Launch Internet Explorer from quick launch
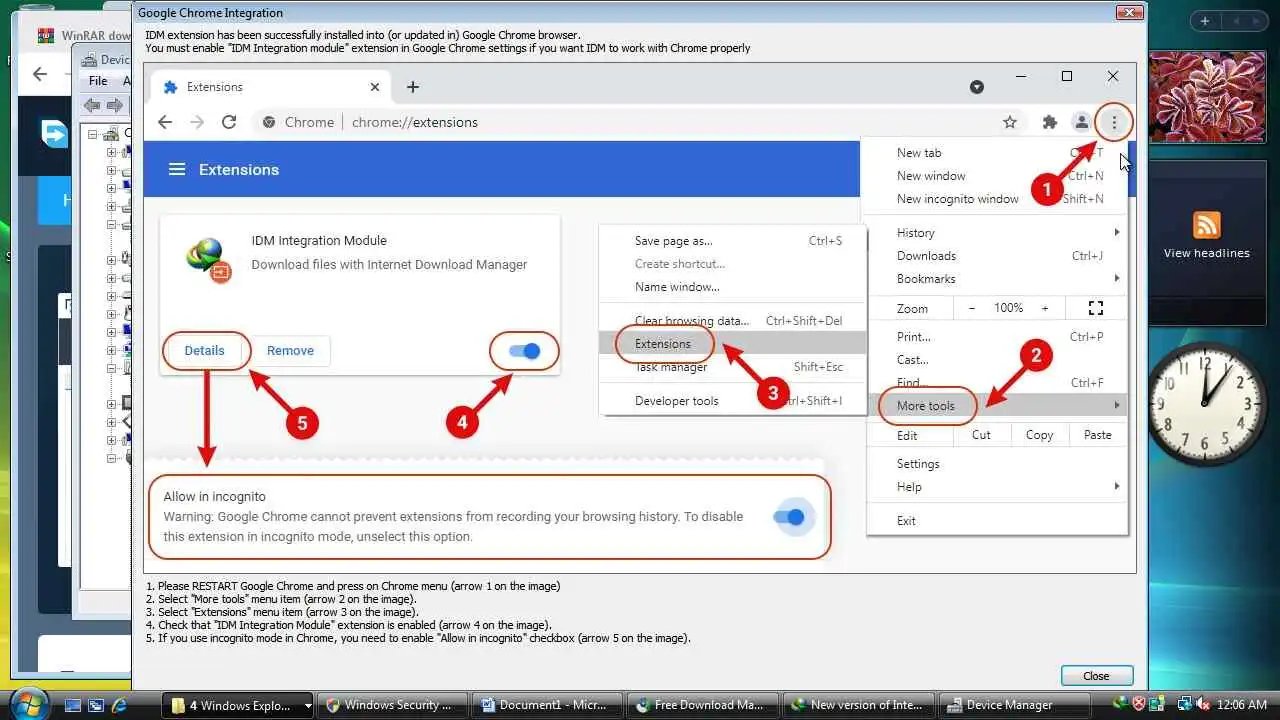This screenshot has width=1280, height=720. [x=119, y=706]
